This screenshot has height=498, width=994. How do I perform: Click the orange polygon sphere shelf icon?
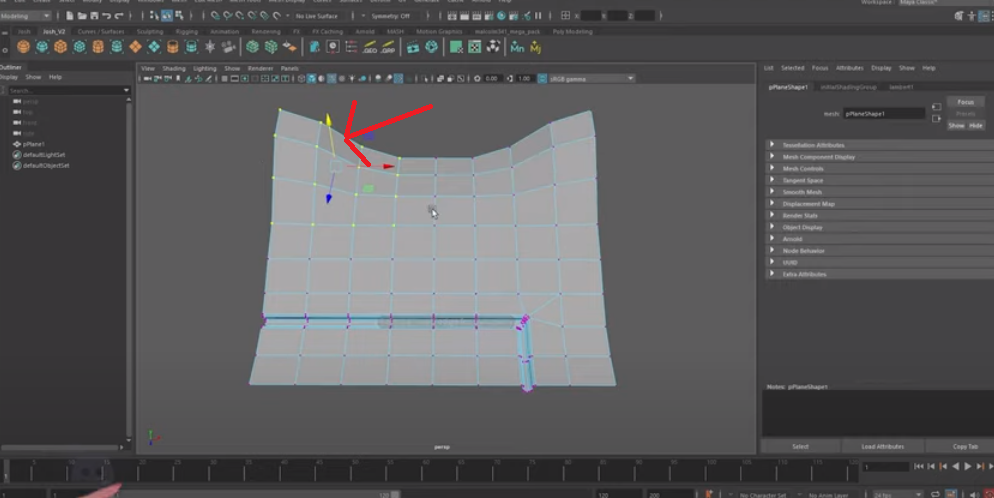[x=22, y=47]
